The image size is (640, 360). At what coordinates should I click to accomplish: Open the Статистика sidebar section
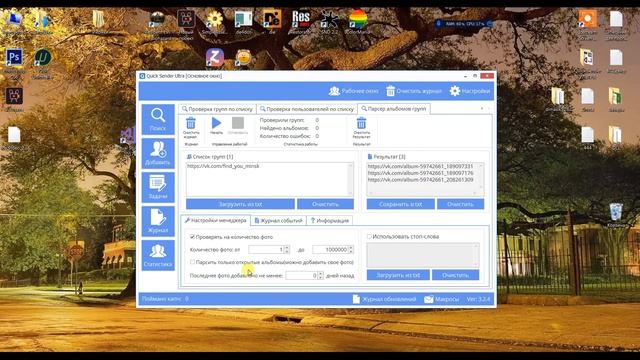pos(158,255)
